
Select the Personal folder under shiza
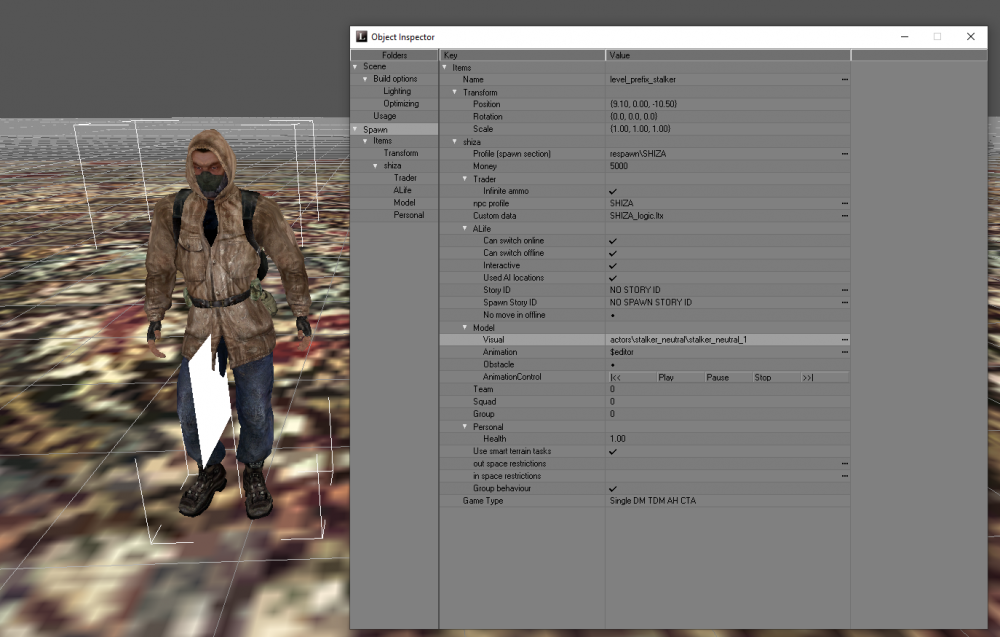click(408, 215)
